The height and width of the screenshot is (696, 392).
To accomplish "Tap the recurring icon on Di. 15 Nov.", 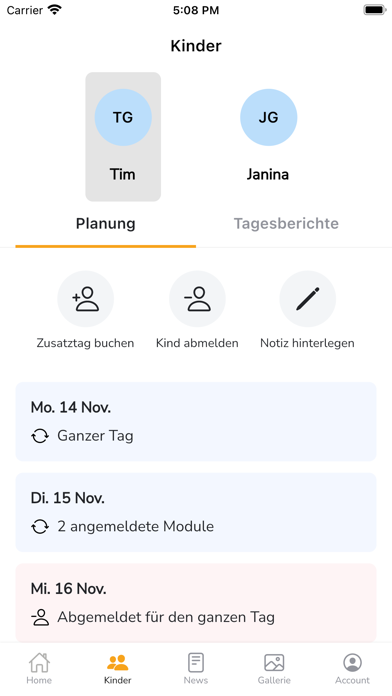I will click(40, 527).
